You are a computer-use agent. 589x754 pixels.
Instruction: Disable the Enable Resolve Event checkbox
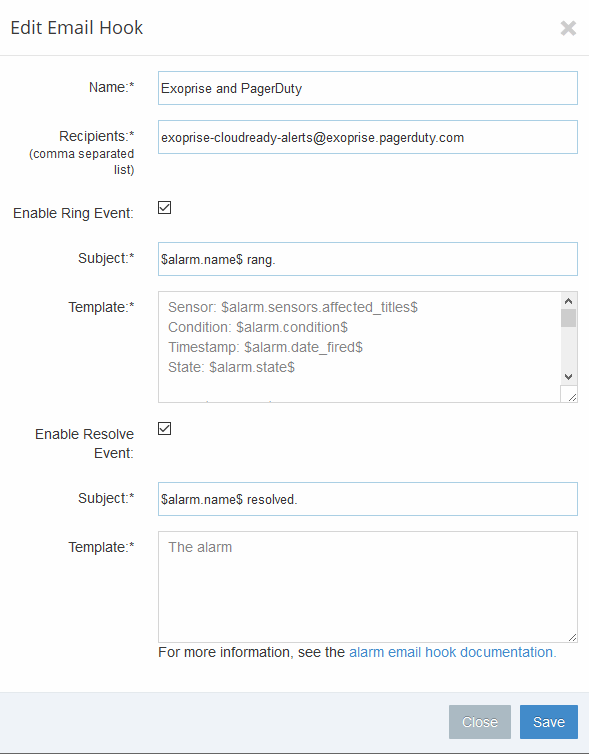[164, 428]
